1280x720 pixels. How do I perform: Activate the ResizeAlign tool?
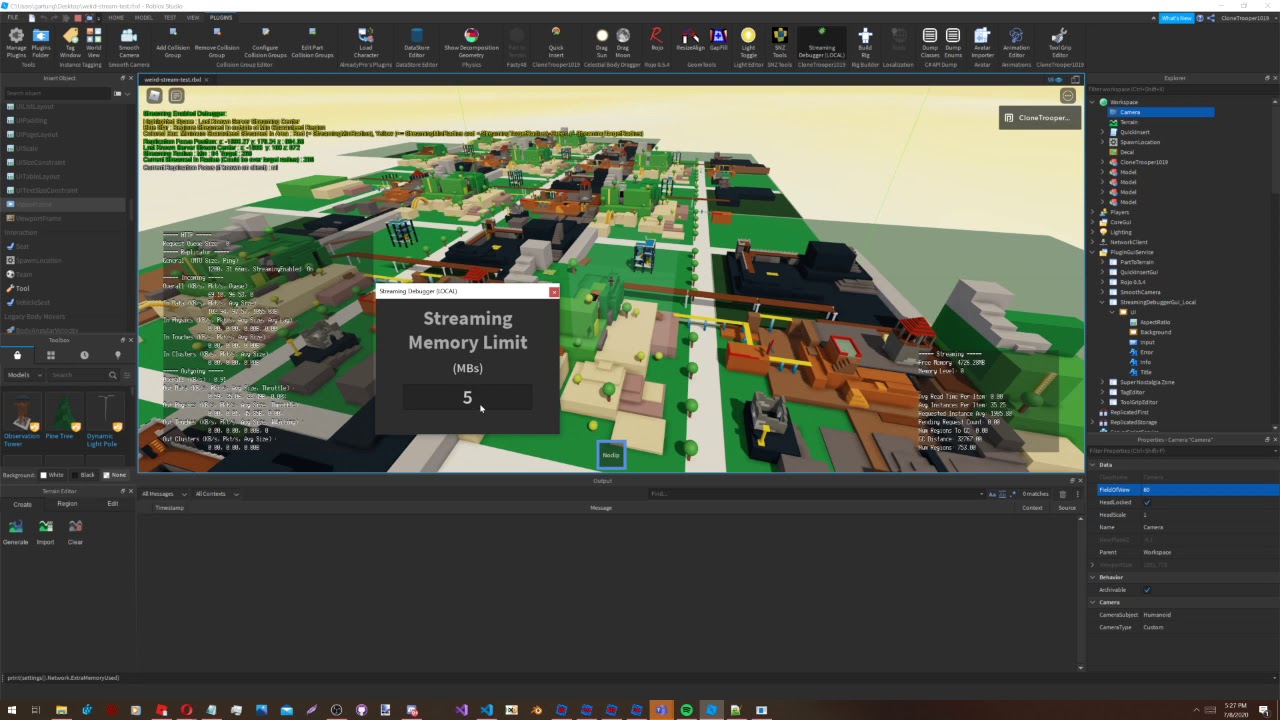[x=690, y=39]
